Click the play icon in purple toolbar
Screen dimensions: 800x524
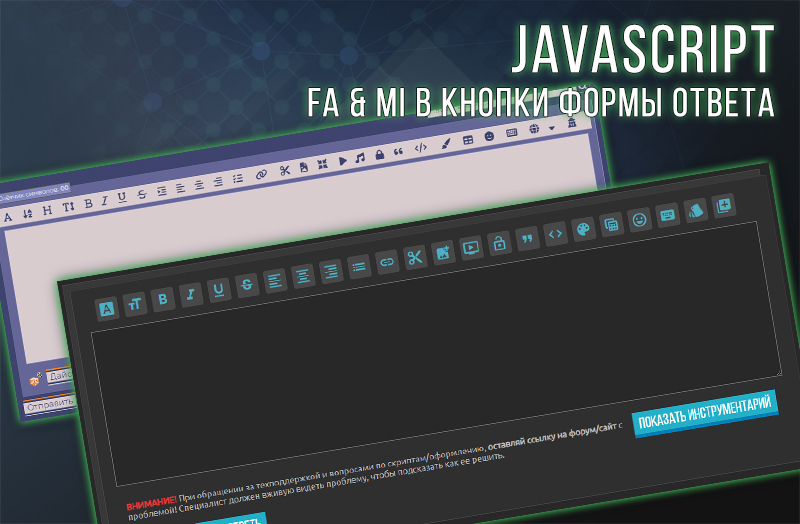[x=342, y=160]
